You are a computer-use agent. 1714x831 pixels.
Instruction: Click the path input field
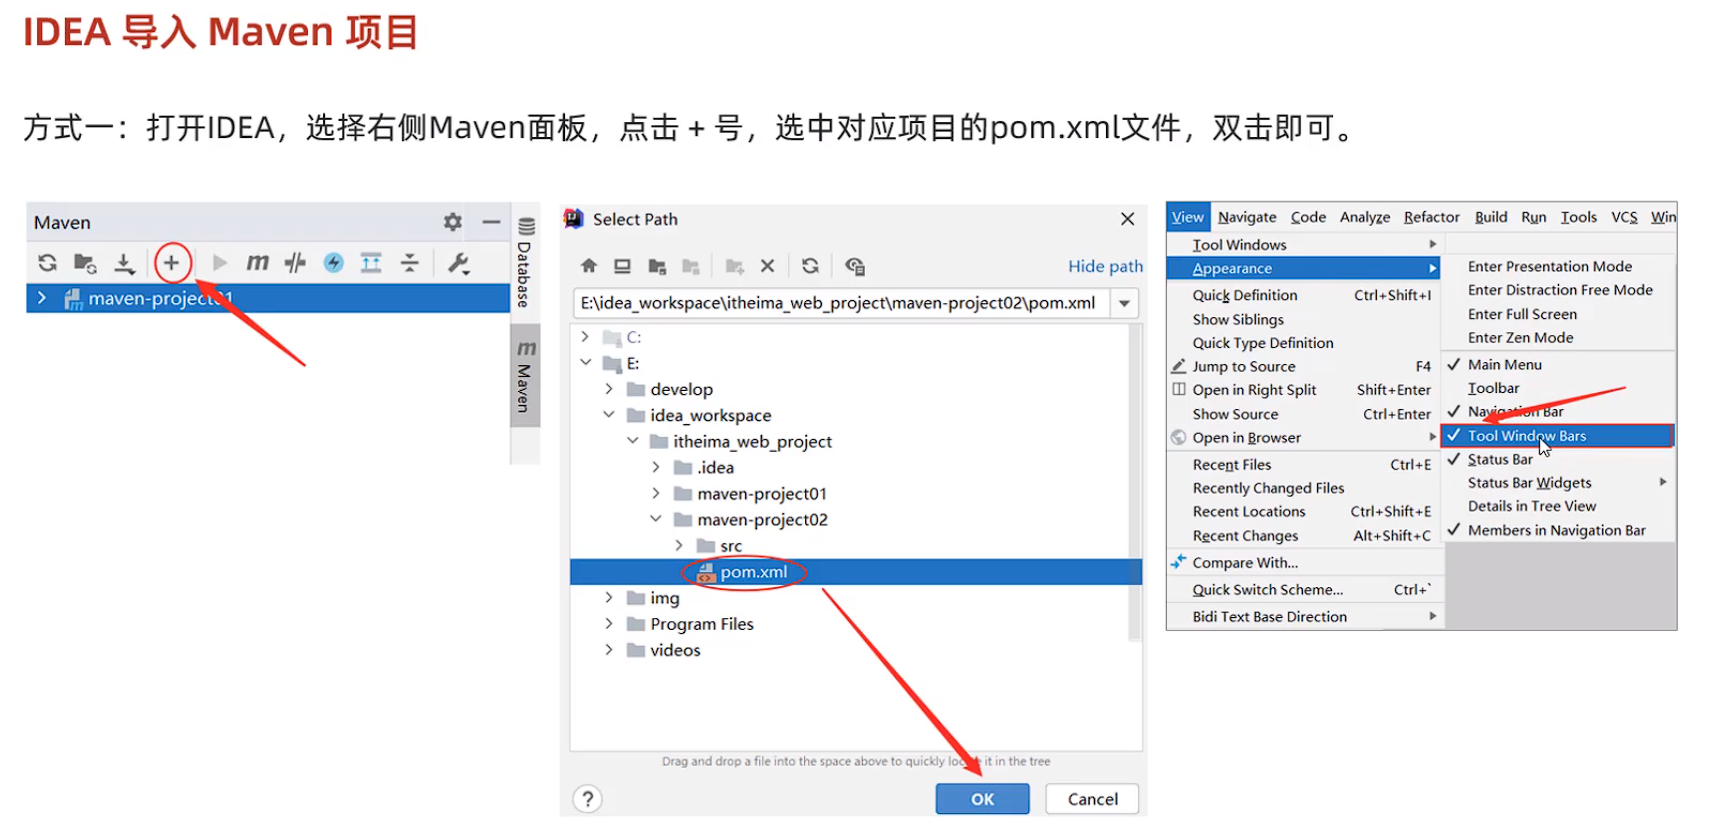pyautogui.click(x=841, y=303)
